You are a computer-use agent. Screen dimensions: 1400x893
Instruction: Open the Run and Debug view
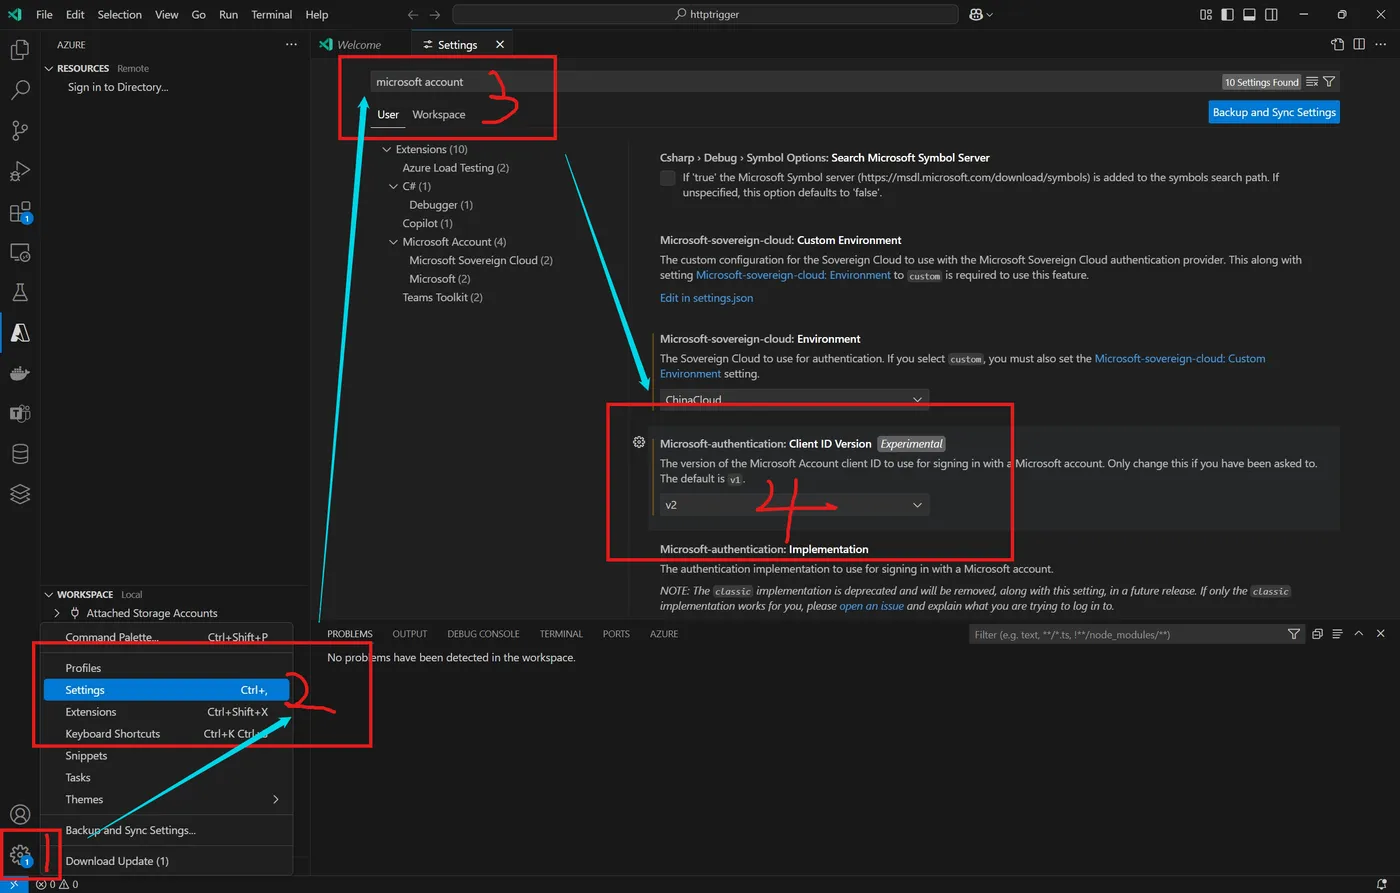(x=19, y=171)
